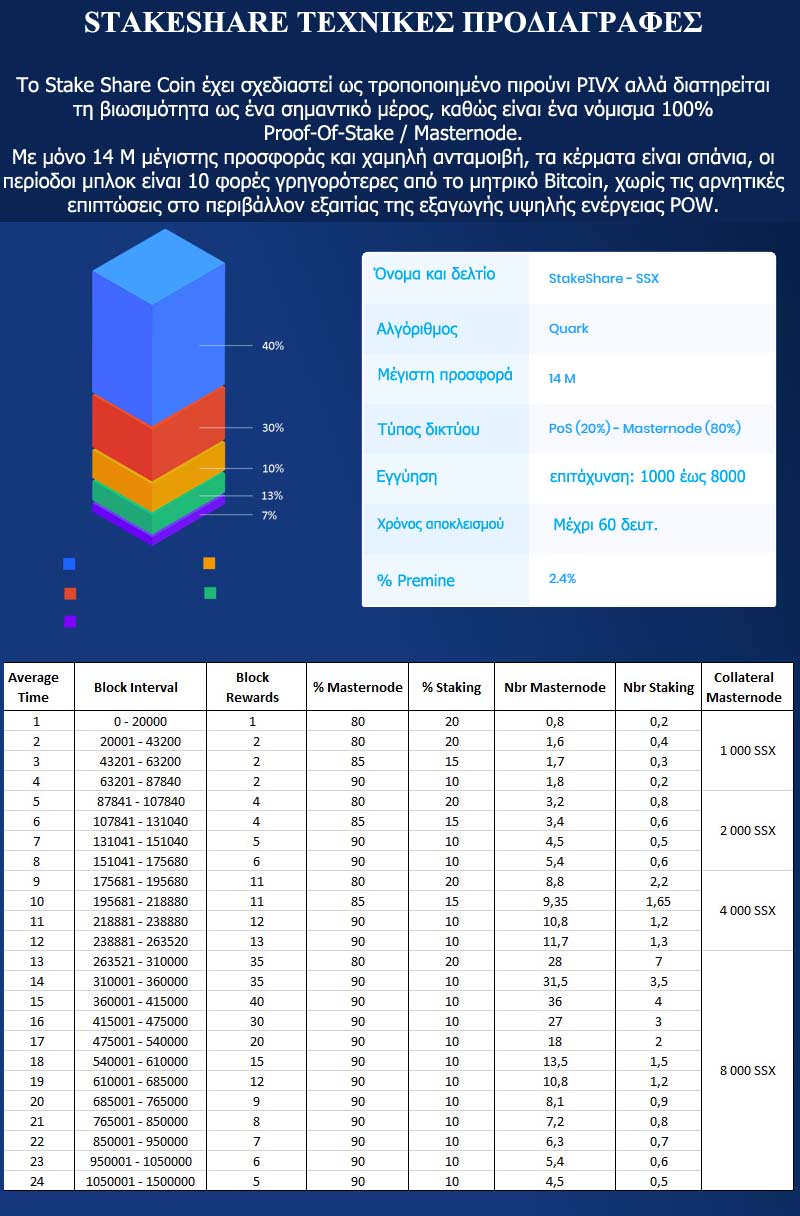
Task: Click the 40% chart label
Action: click(272, 346)
